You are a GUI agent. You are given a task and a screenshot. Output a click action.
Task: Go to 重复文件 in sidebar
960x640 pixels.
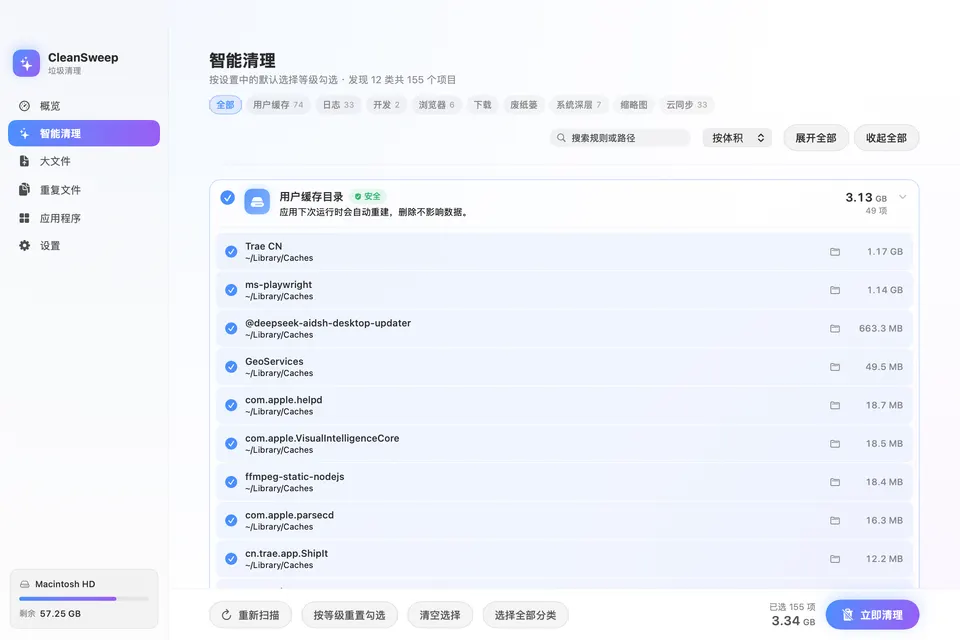[84, 190]
